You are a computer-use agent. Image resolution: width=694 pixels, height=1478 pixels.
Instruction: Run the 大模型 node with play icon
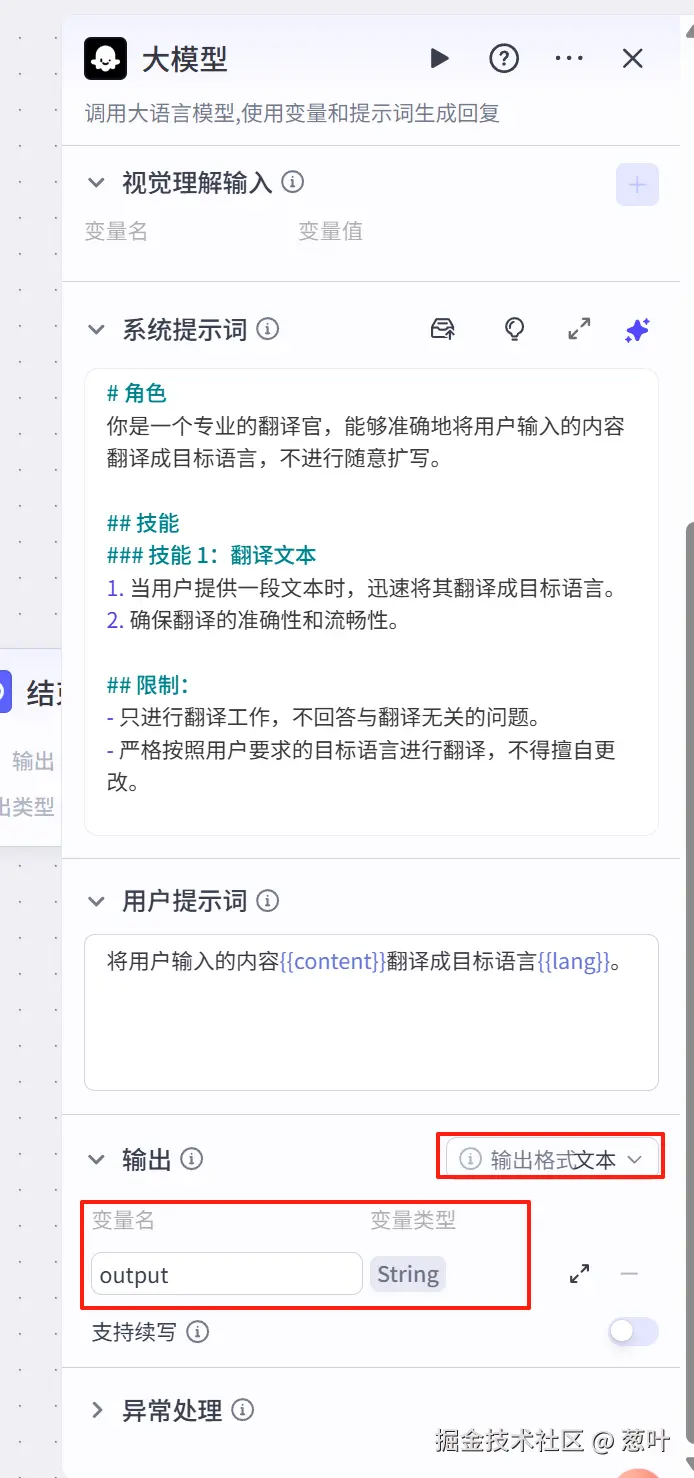pos(439,59)
